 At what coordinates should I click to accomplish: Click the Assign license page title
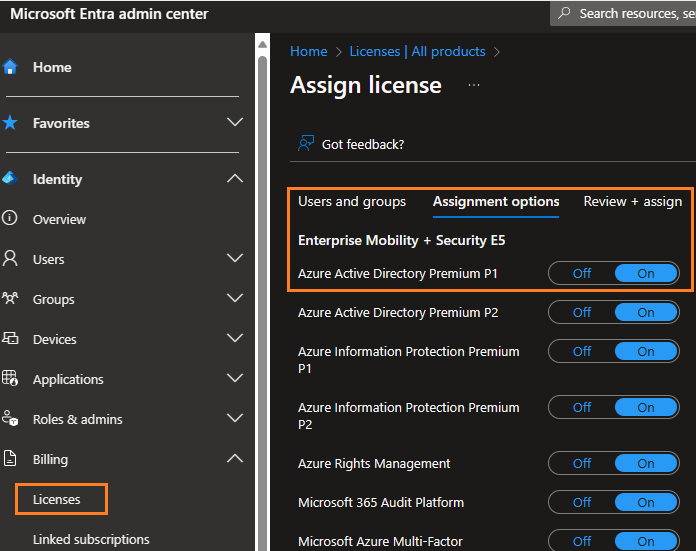366,85
